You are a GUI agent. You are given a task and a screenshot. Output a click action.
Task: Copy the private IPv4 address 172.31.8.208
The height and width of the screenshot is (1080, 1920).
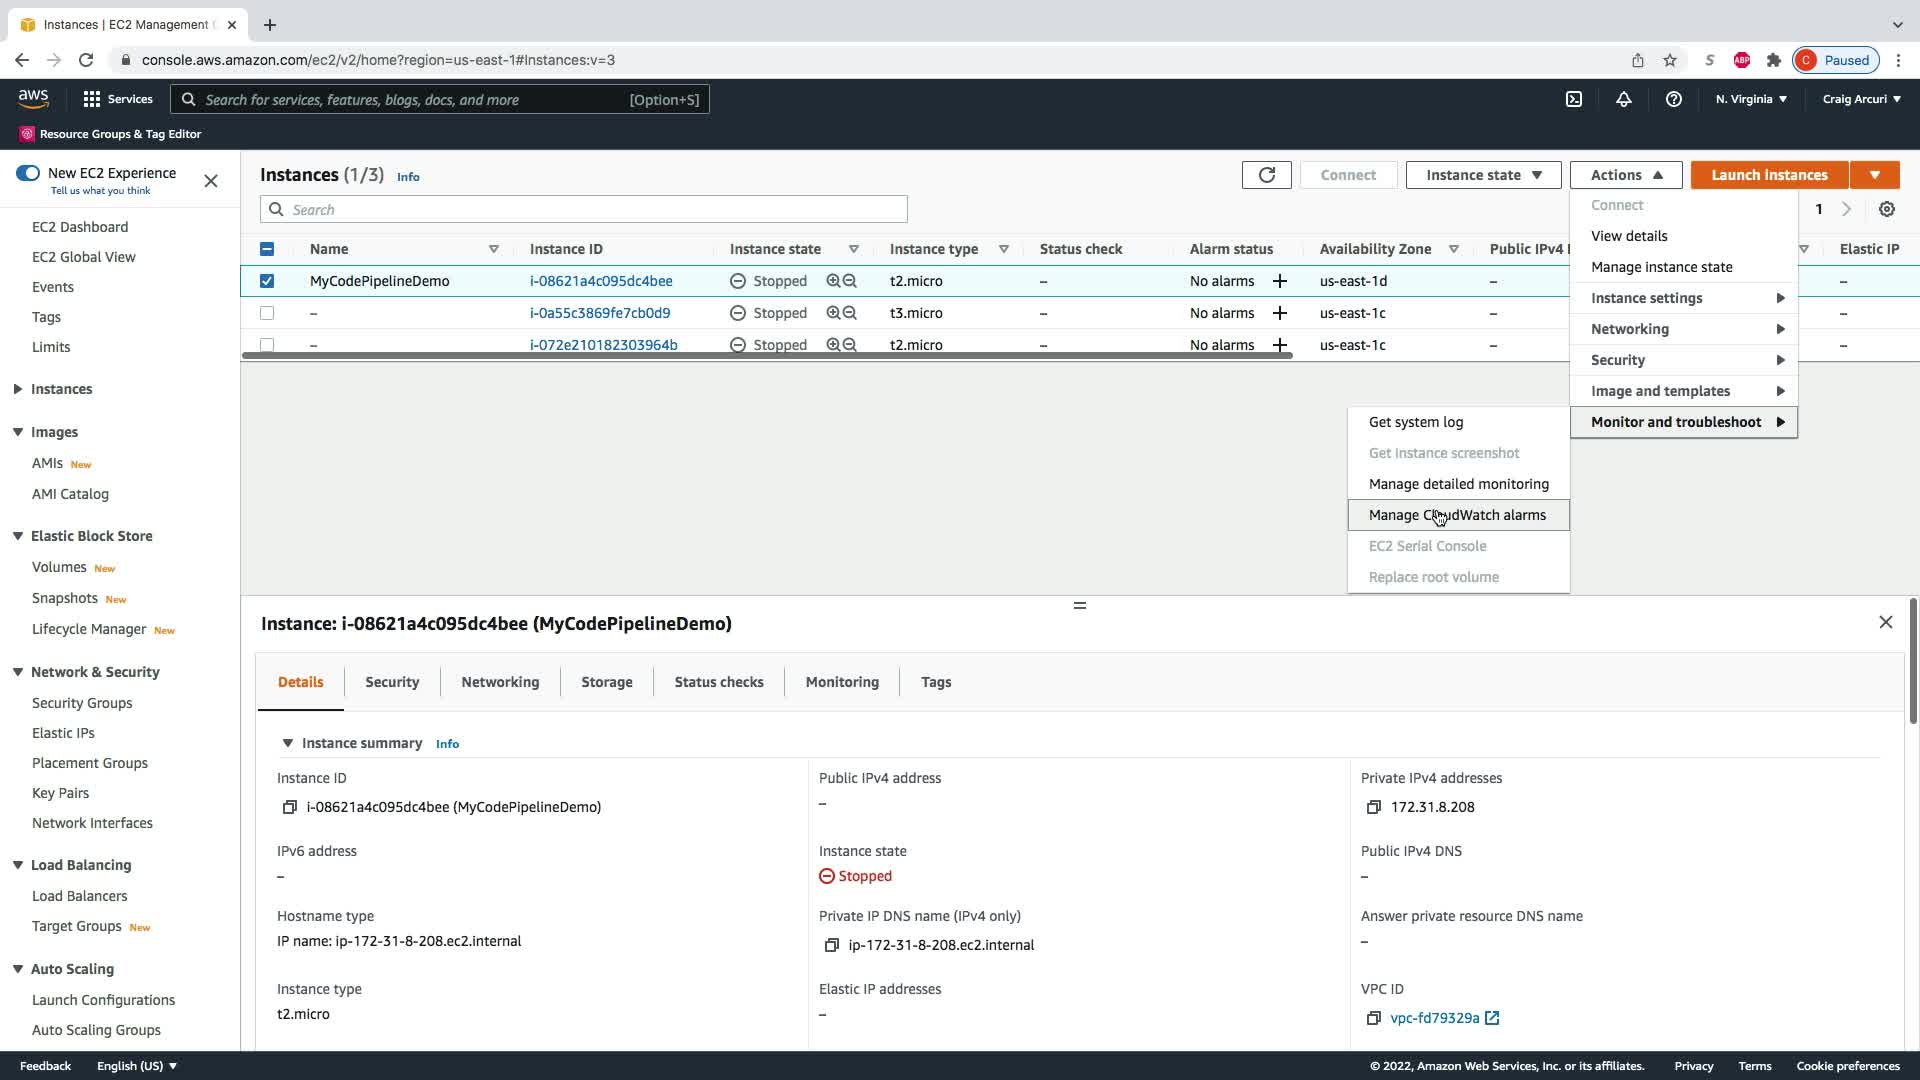click(x=1374, y=807)
